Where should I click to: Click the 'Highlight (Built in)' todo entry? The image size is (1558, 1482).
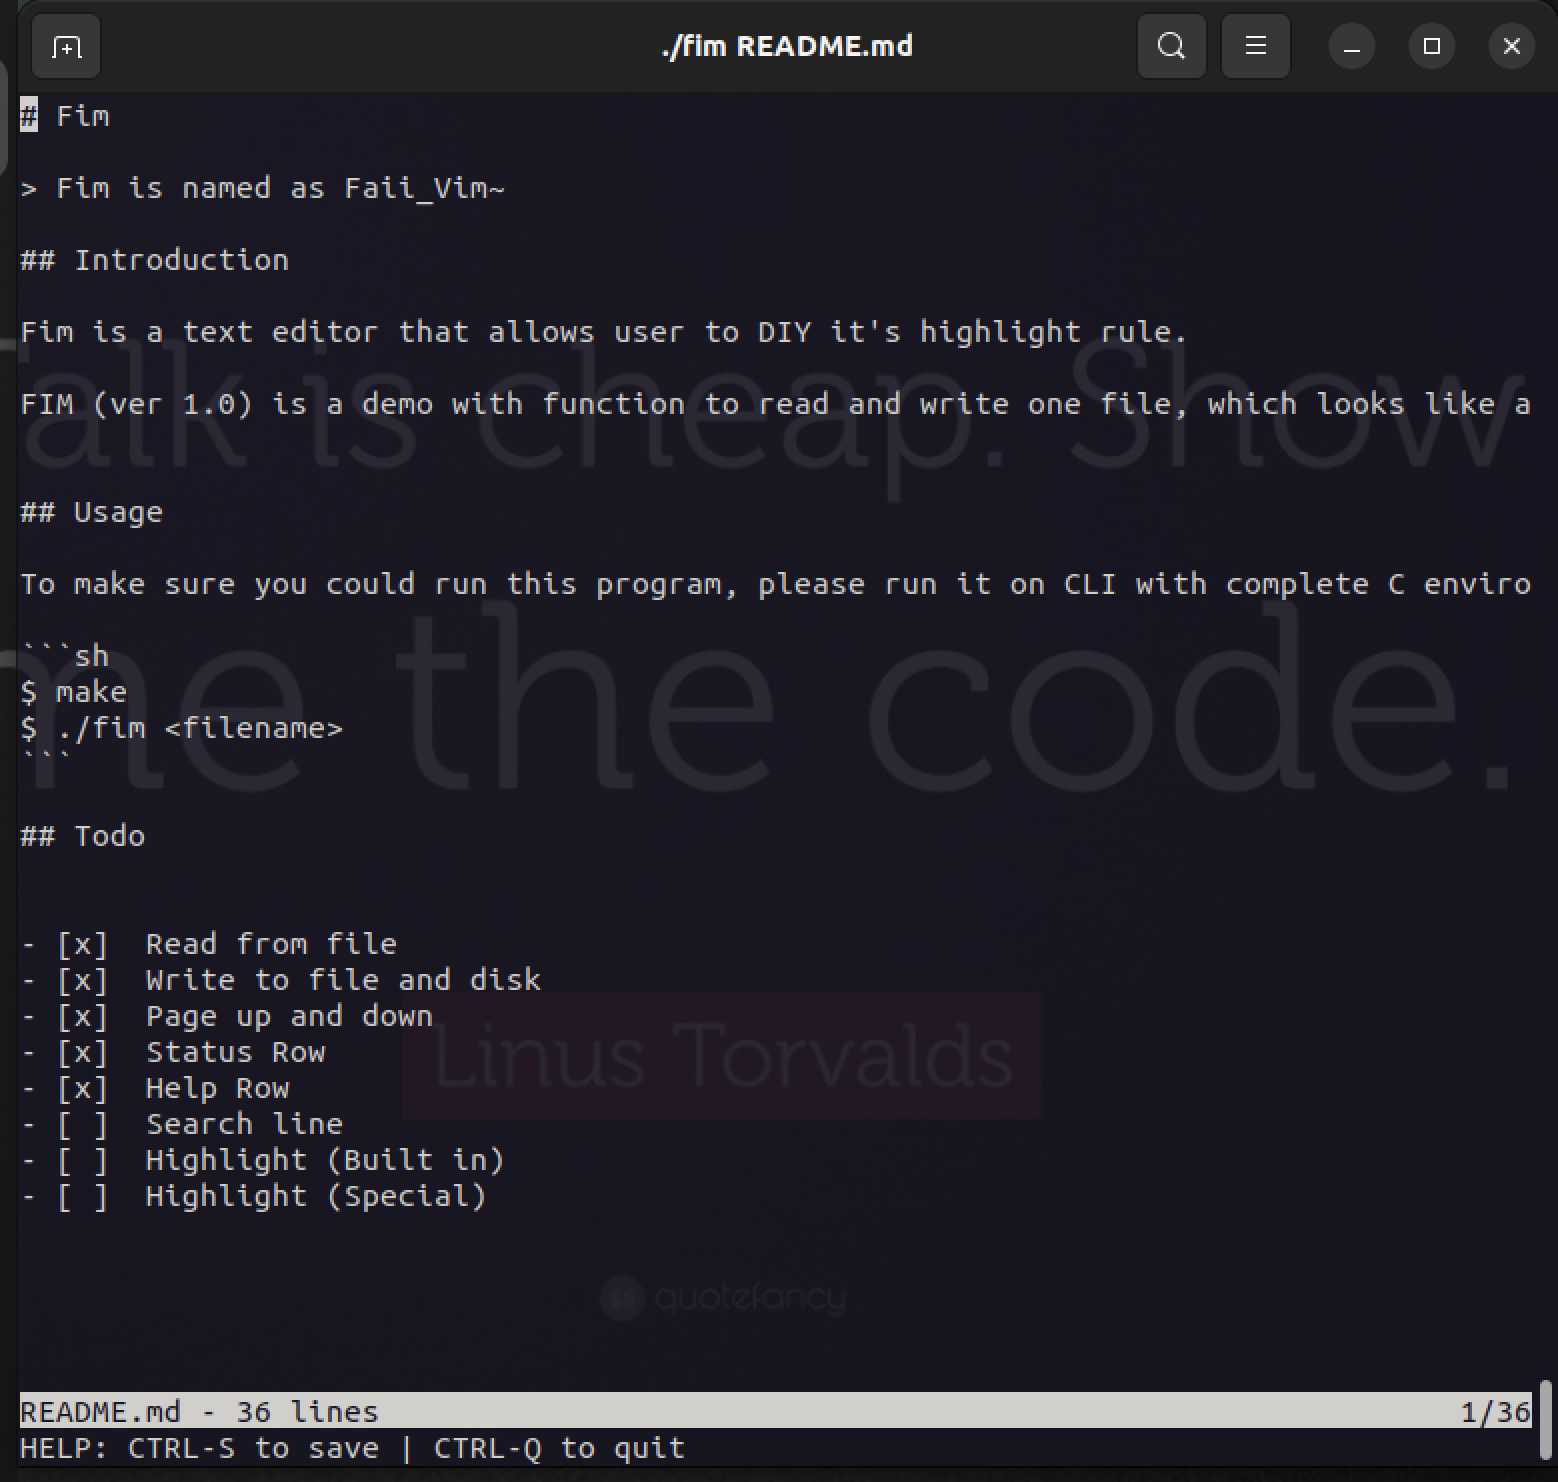coord(263,1160)
